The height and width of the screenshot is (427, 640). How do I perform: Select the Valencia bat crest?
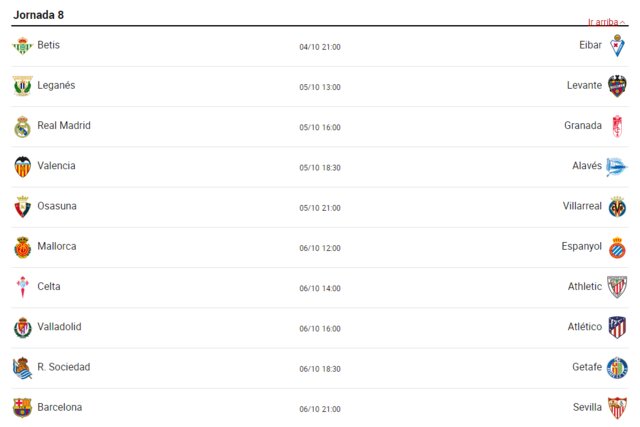click(22, 167)
